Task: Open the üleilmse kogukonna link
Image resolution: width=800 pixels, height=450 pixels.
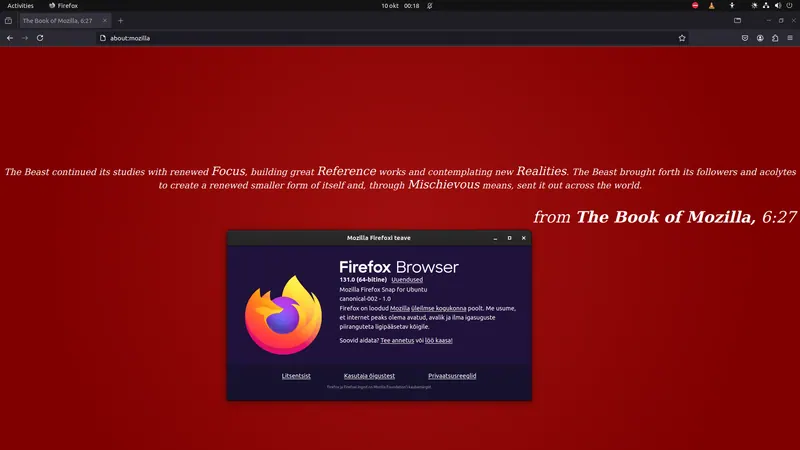Action: [438, 308]
